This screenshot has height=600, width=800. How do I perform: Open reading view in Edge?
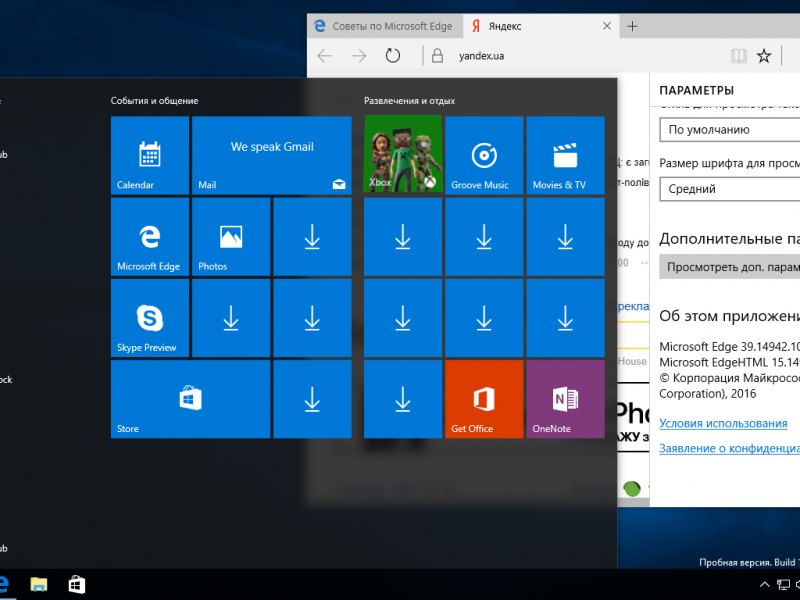(739, 56)
